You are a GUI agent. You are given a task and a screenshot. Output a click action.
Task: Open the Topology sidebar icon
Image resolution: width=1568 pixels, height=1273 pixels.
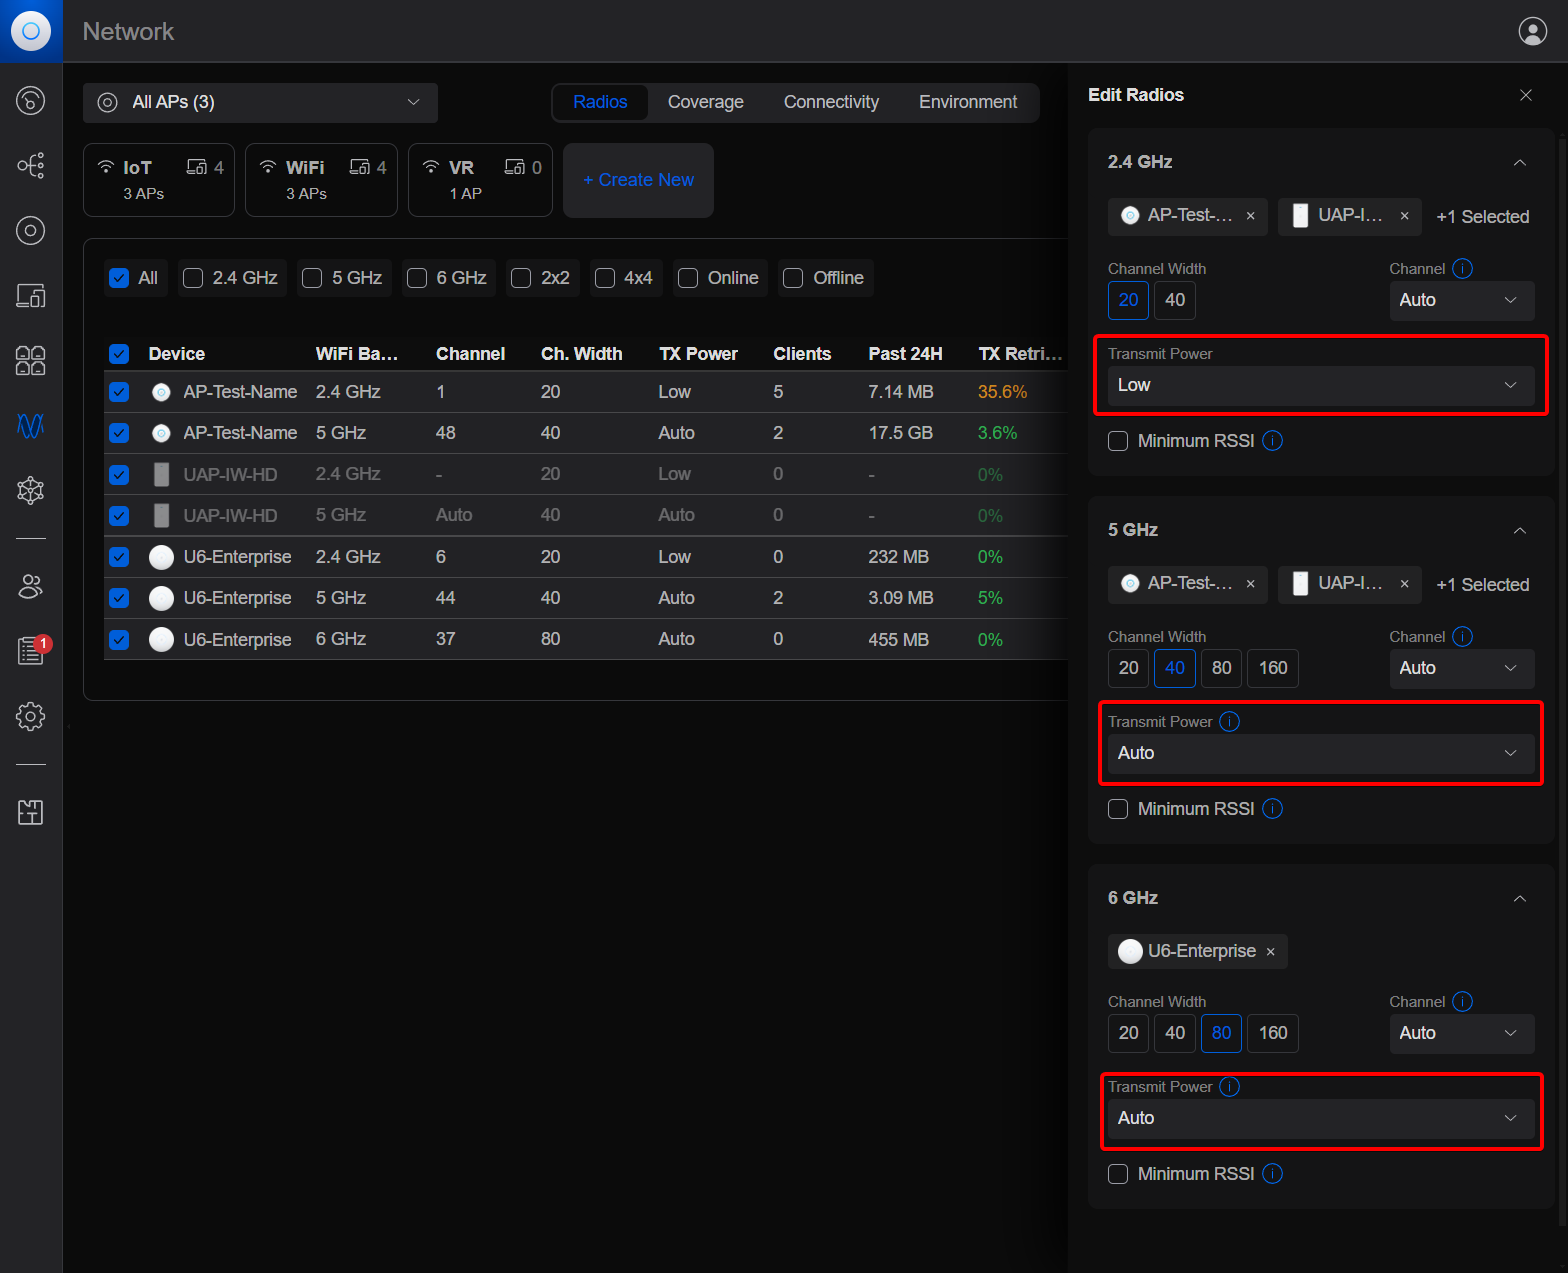pos(31,166)
